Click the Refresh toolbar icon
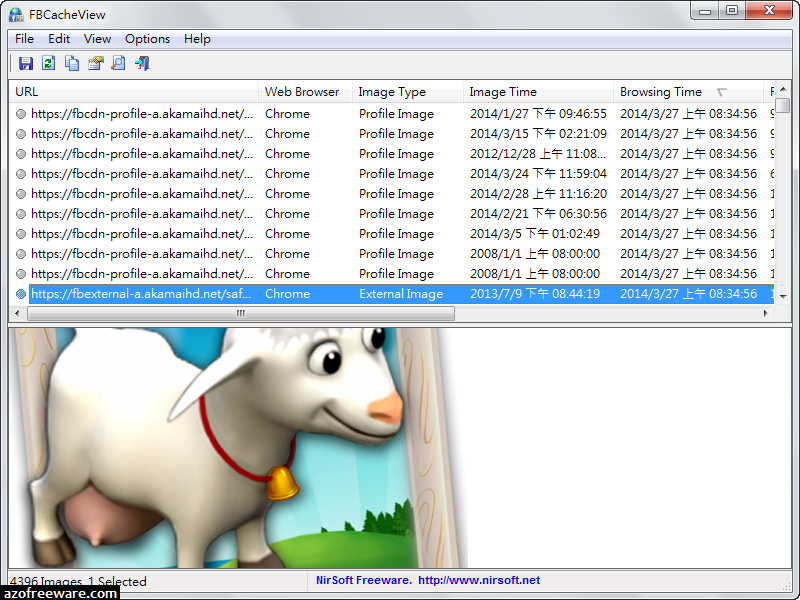Screen dimensions: 800x600 (x=48, y=63)
